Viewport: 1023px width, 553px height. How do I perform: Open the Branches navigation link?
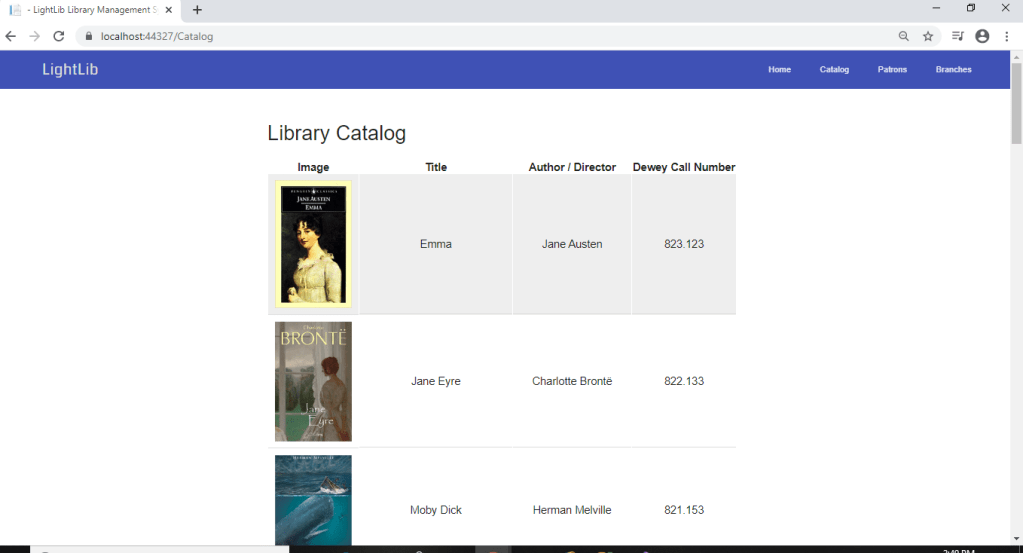point(953,70)
